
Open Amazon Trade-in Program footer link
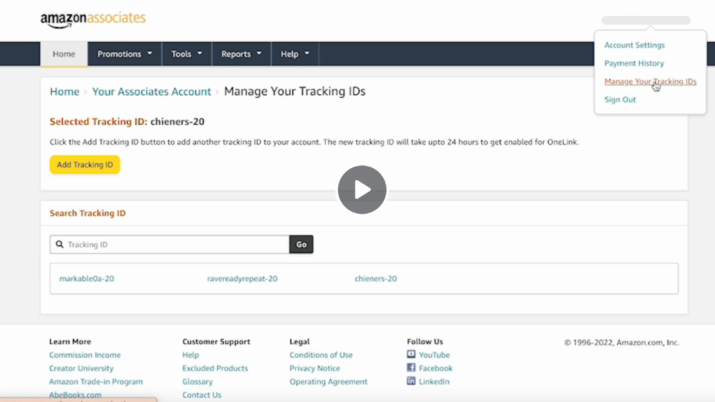(96, 381)
